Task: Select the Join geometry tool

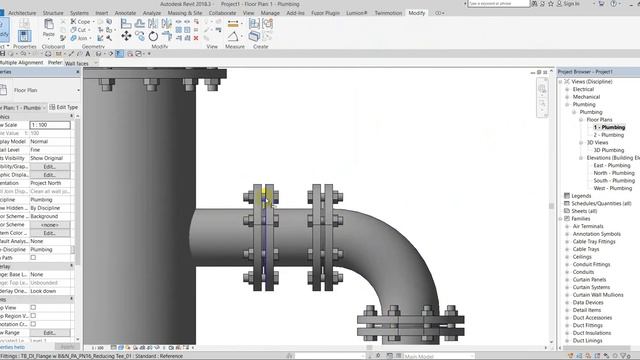Action: coord(80,38)
